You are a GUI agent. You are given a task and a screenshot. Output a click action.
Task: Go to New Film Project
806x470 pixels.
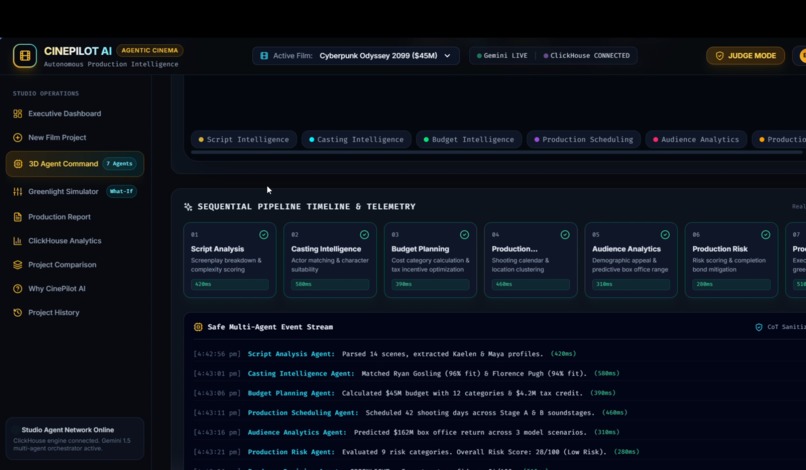point(75,137)
